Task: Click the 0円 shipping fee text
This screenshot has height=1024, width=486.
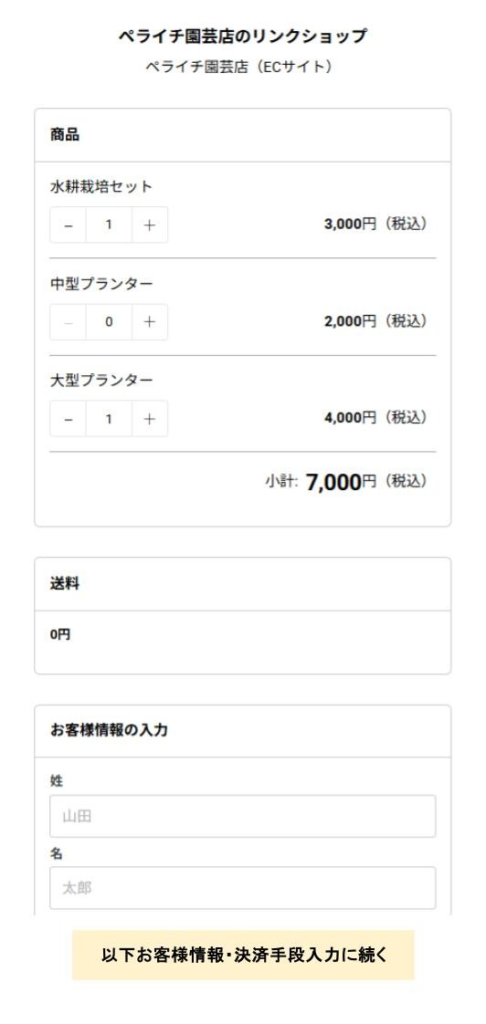Action: [60, 634]
